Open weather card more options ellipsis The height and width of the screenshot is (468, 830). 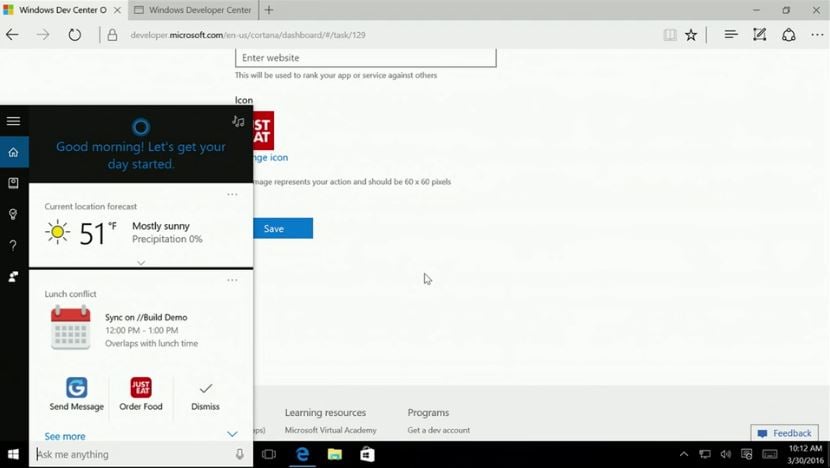[232, 194]
